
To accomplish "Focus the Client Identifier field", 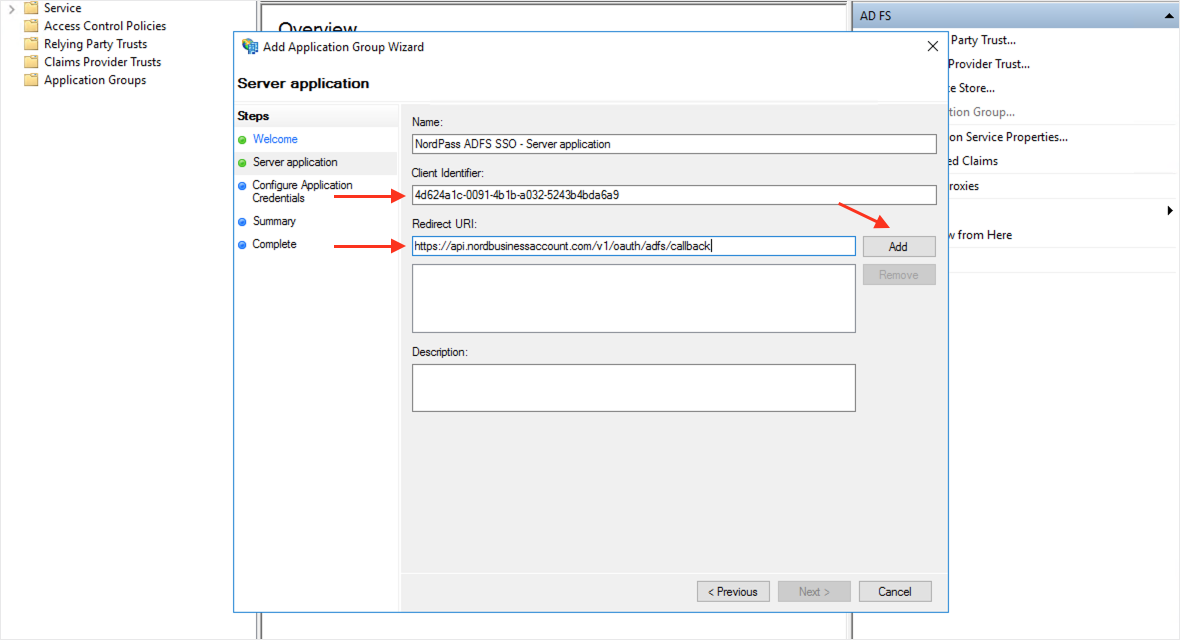I will click(x=674, y=195).
